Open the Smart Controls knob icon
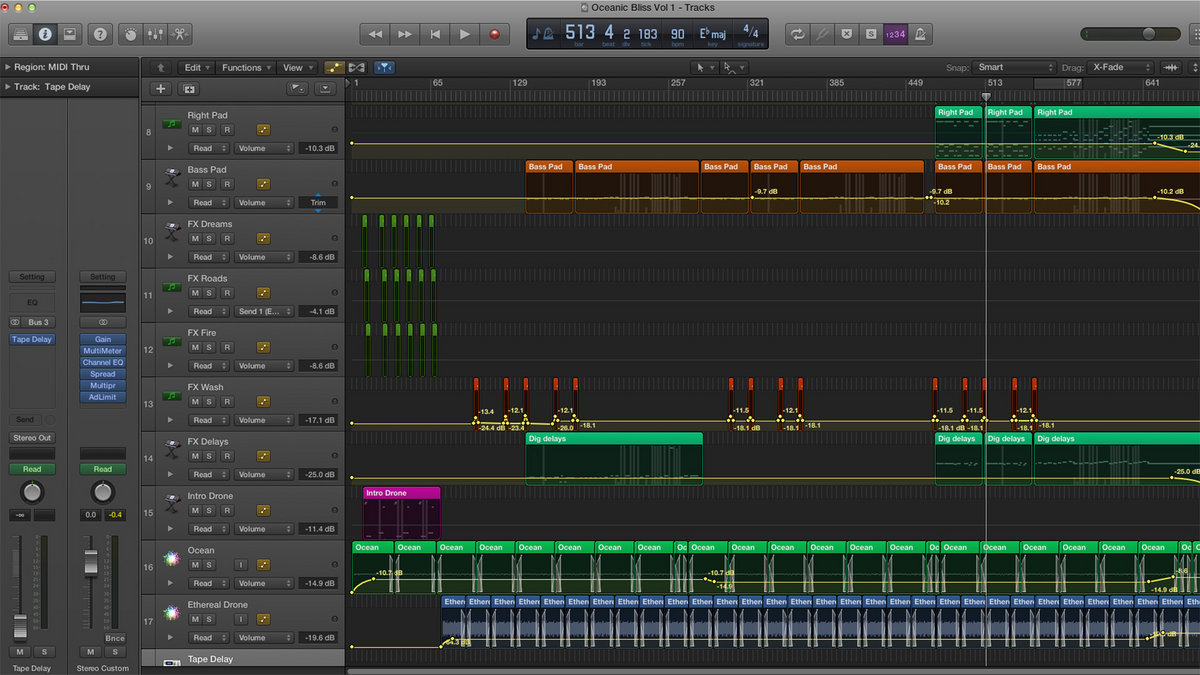Screen dimensions: 1200x675 coord(130,34)
